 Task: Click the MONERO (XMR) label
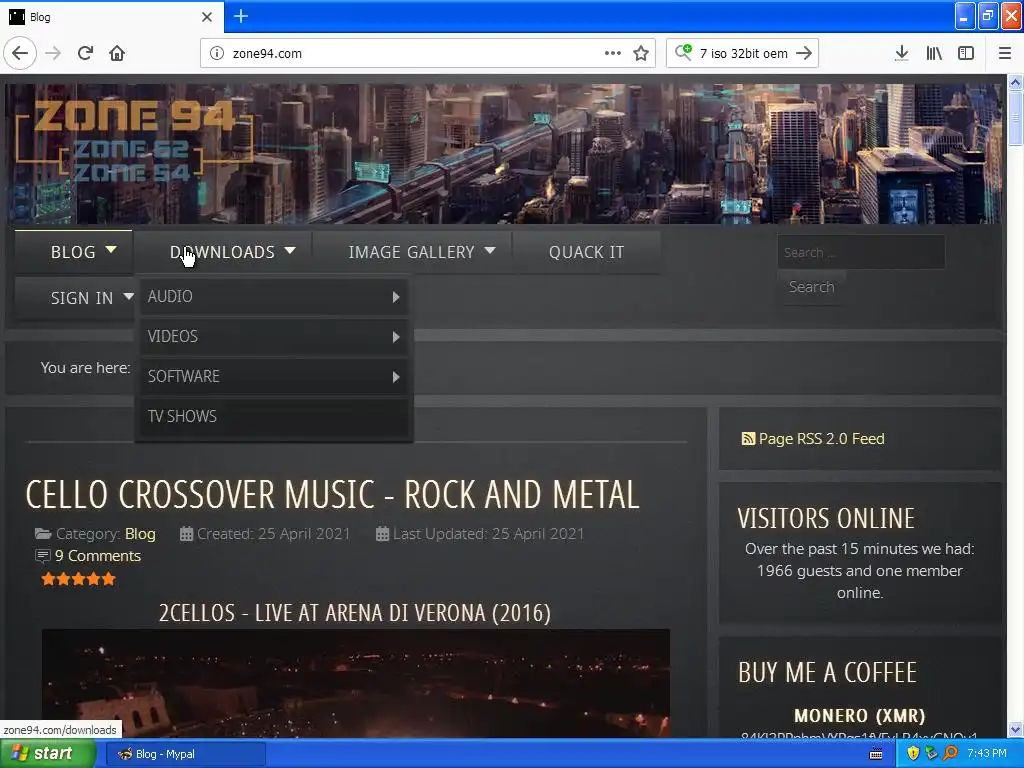click(859, 716)
